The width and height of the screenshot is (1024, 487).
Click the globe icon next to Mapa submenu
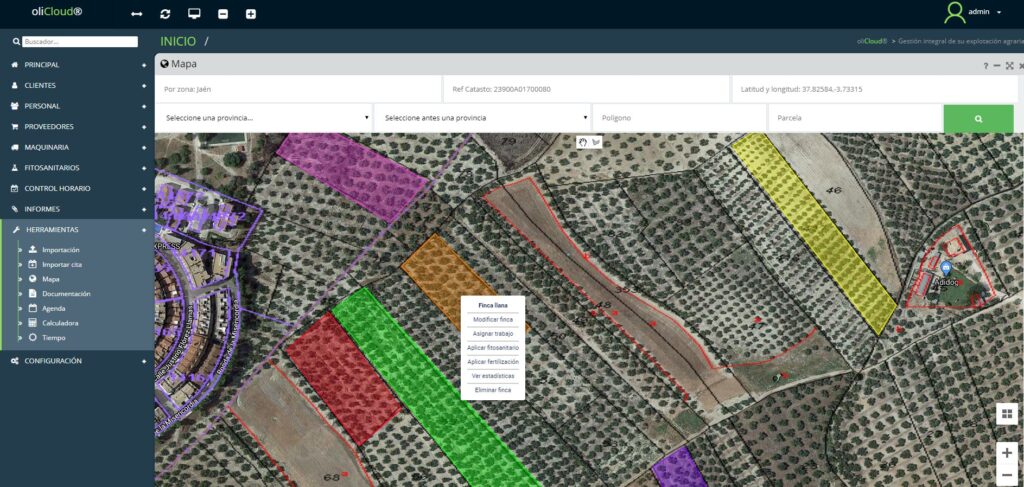(33, 279)
